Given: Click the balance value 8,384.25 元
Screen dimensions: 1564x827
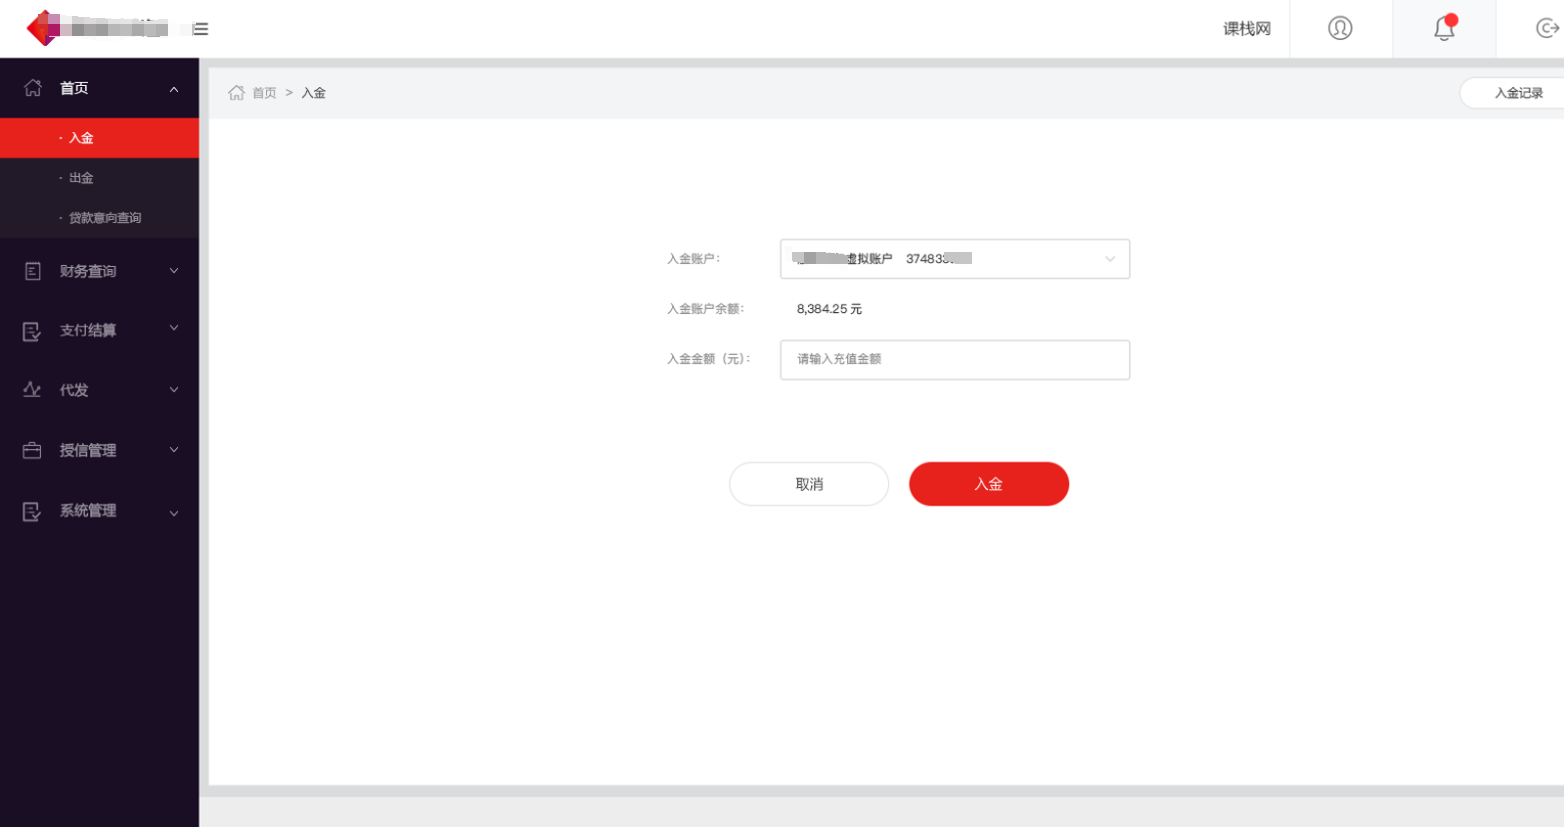Looking at the screenshot, I should 829,309.
